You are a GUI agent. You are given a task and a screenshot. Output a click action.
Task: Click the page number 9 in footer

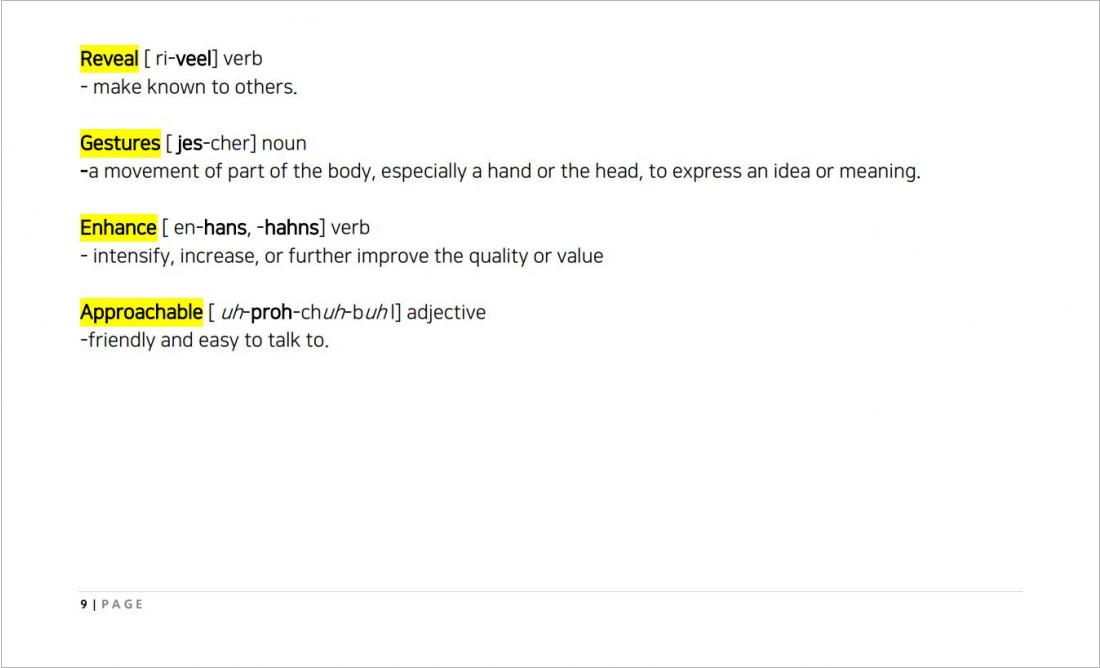point(83,604)
